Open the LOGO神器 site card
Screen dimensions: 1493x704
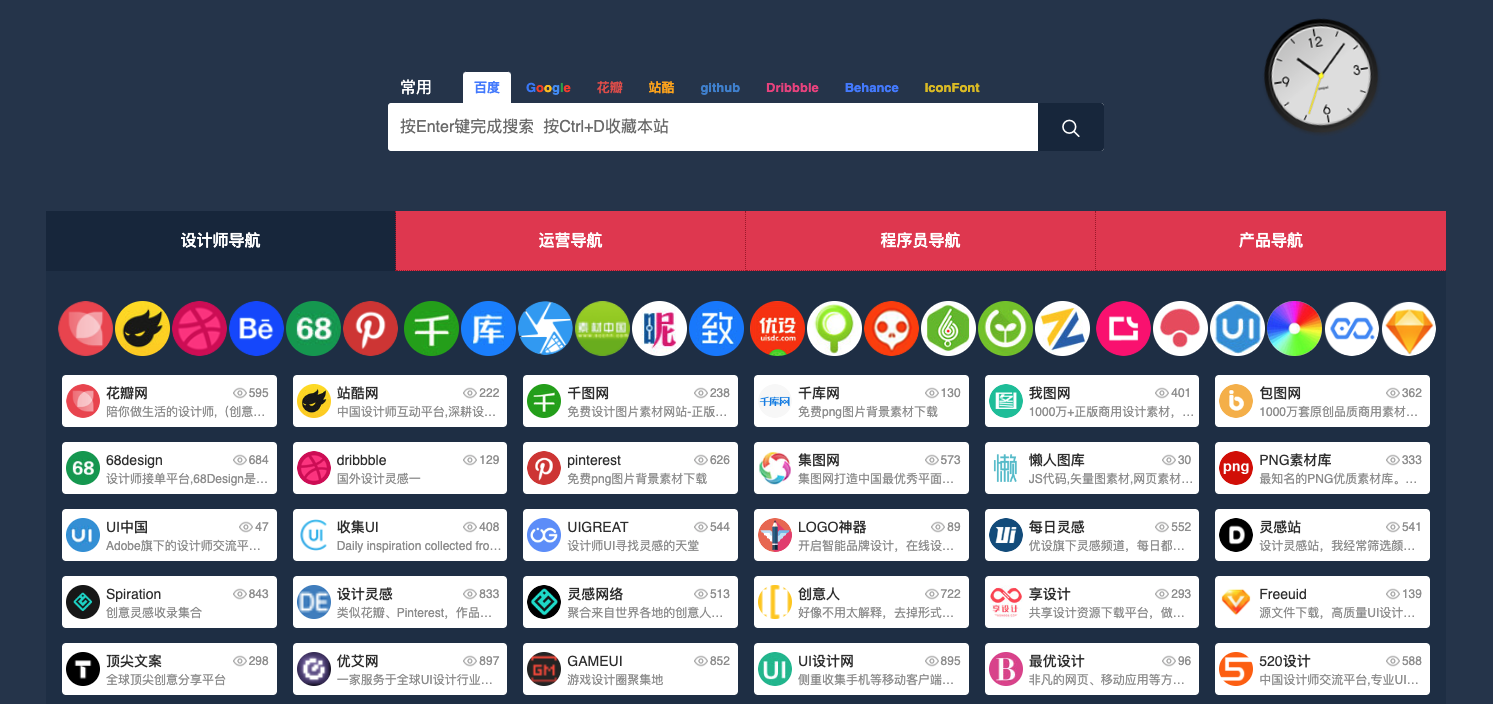(861, 535)
